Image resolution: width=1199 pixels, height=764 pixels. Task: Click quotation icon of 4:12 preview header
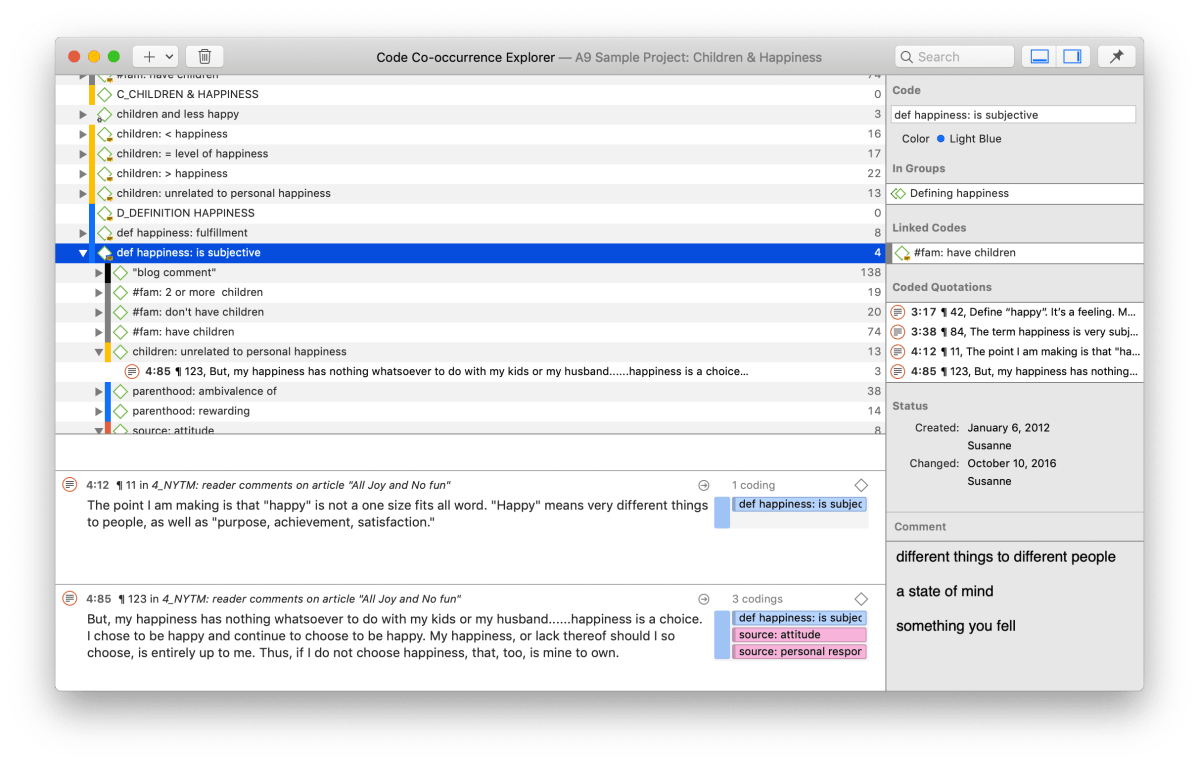point(70,484)
